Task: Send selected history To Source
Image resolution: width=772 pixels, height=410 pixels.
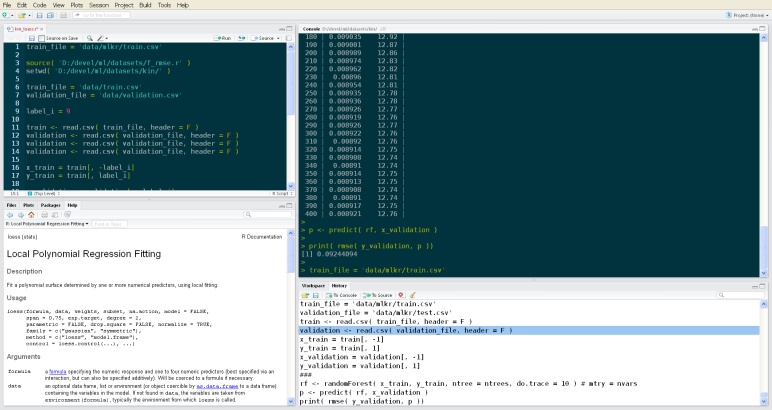Action: point(378,295)
